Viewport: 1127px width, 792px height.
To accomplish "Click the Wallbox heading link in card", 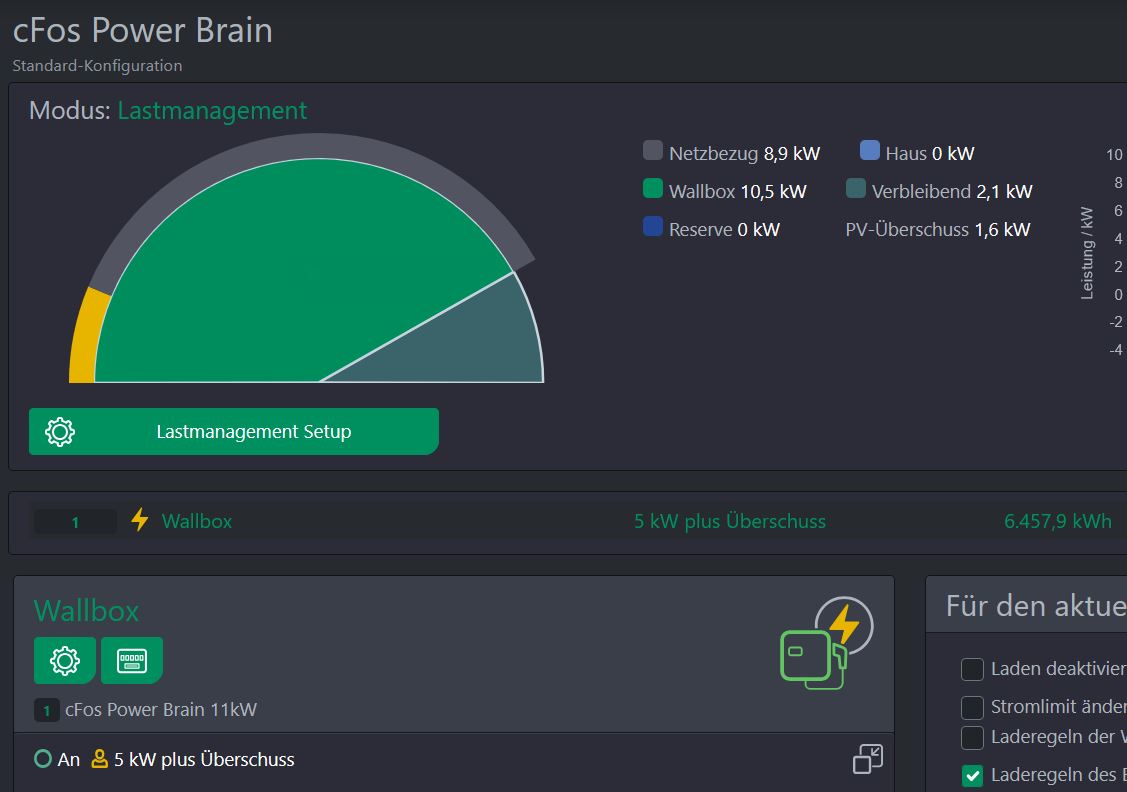I will click(86, 611).
